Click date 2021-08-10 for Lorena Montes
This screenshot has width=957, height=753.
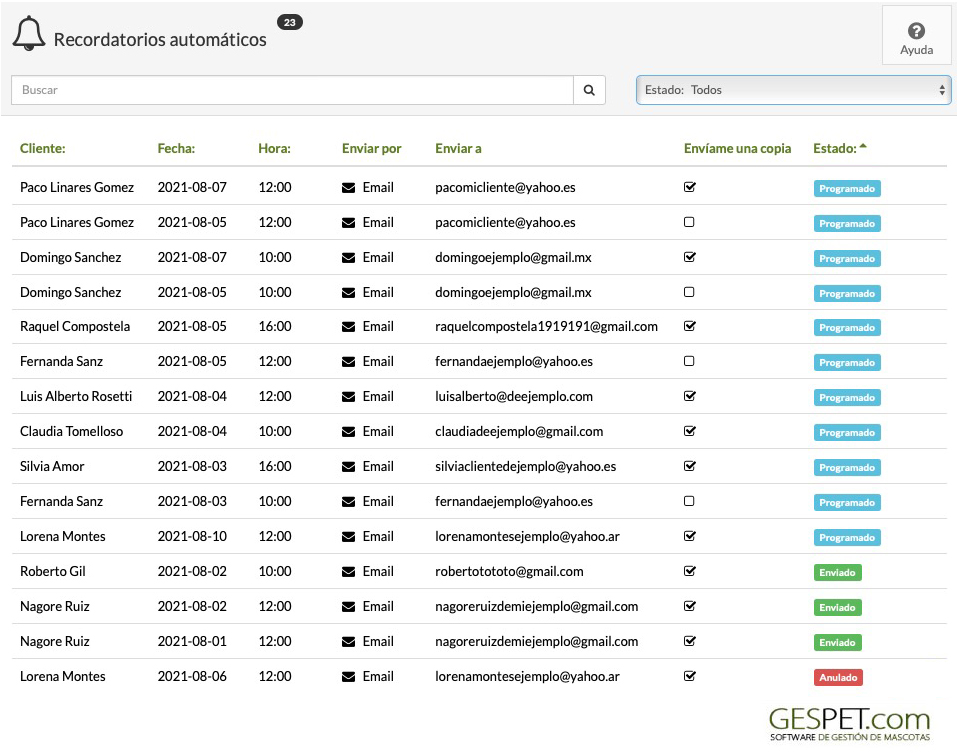pyautogui.click(x=192, y=536)
